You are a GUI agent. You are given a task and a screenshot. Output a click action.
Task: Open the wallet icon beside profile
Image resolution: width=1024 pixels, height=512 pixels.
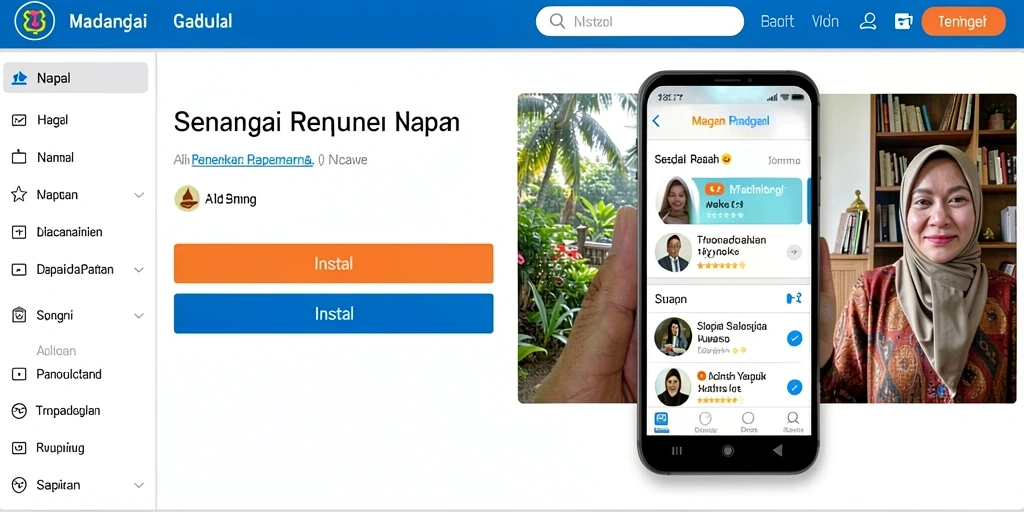tap(903, 22)
